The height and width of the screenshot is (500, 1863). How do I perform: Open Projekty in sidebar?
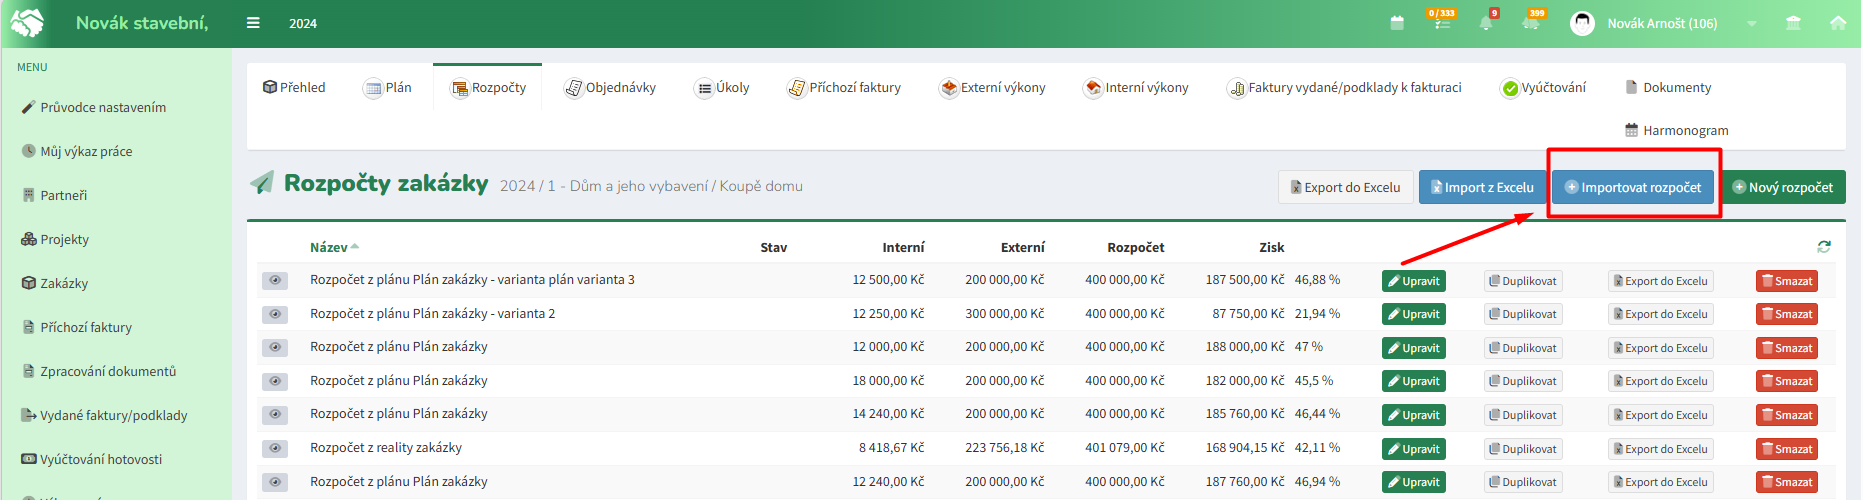pyautogui.click(x=55, y=239)
